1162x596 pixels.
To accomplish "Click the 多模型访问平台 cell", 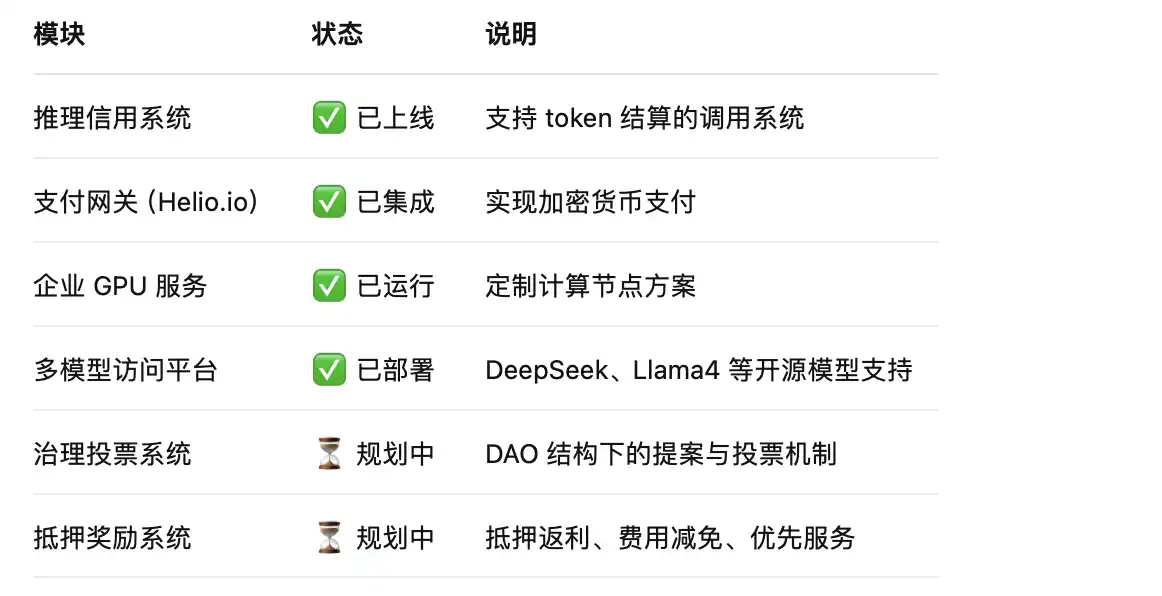I will point(125,371).
